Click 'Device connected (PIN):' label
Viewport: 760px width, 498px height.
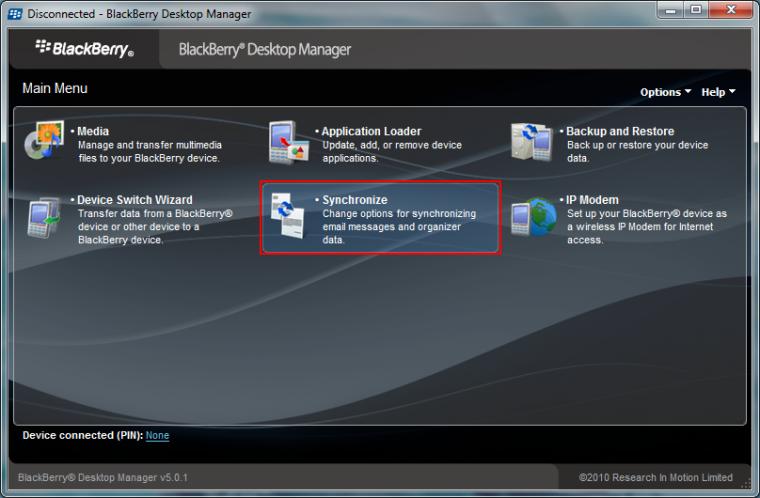(x=83, y=435)
